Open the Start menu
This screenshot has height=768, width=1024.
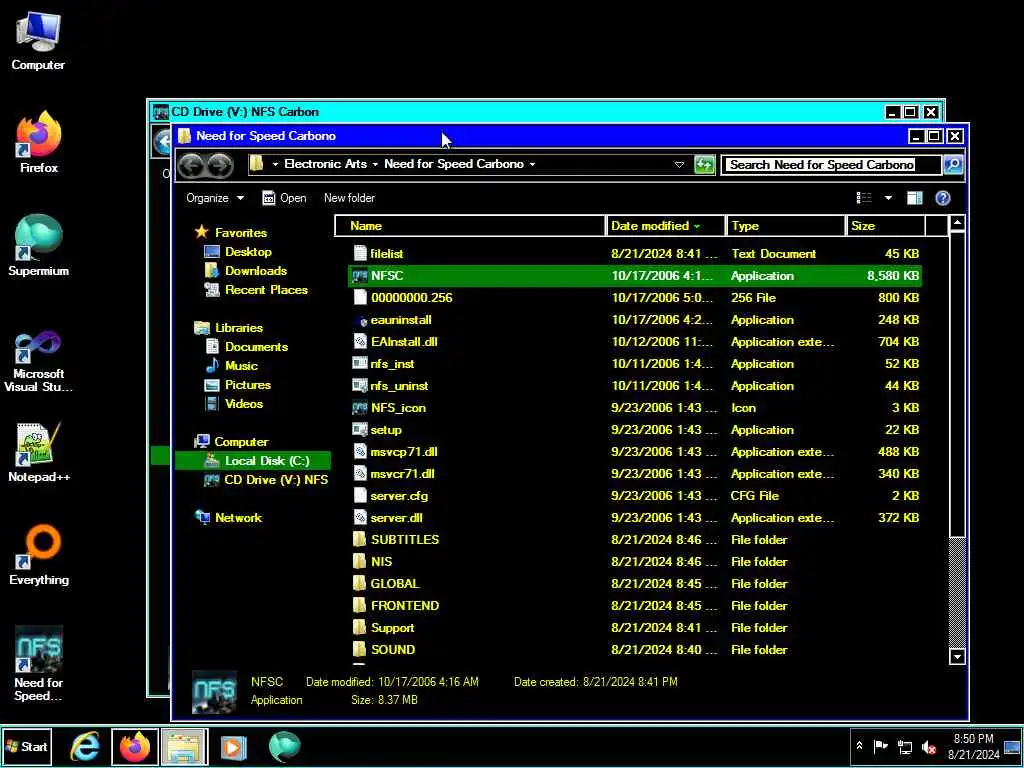(x=26, y=746)
